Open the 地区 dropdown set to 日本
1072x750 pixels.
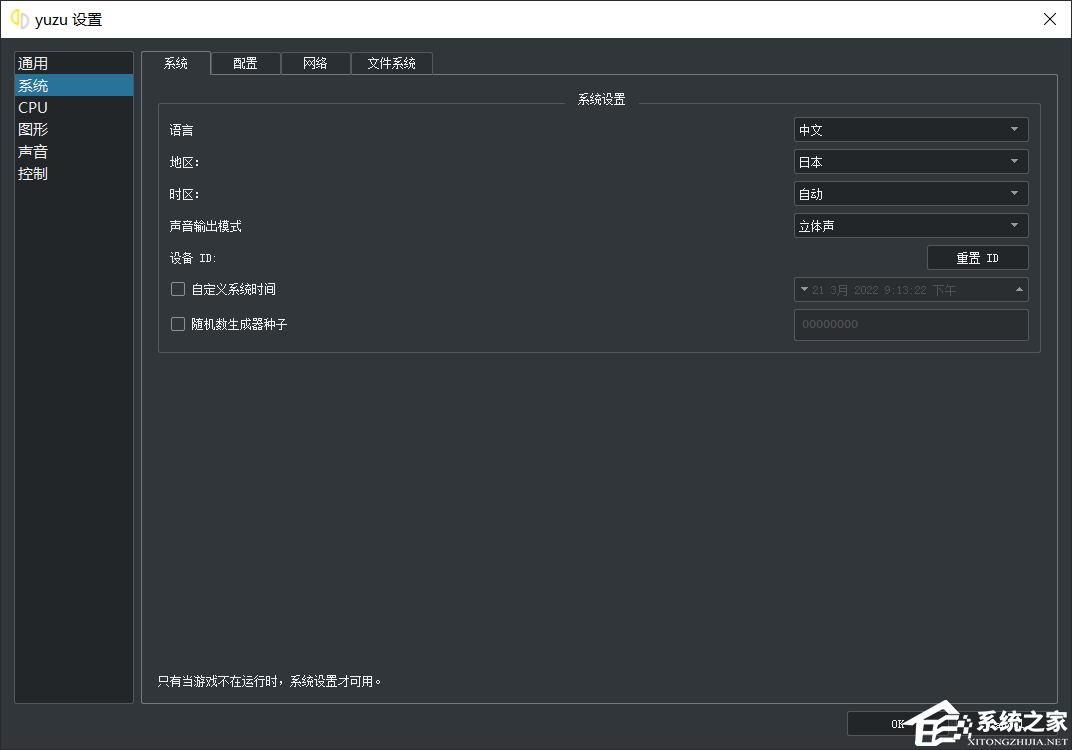pyautogui.click(x=910, y=162)
